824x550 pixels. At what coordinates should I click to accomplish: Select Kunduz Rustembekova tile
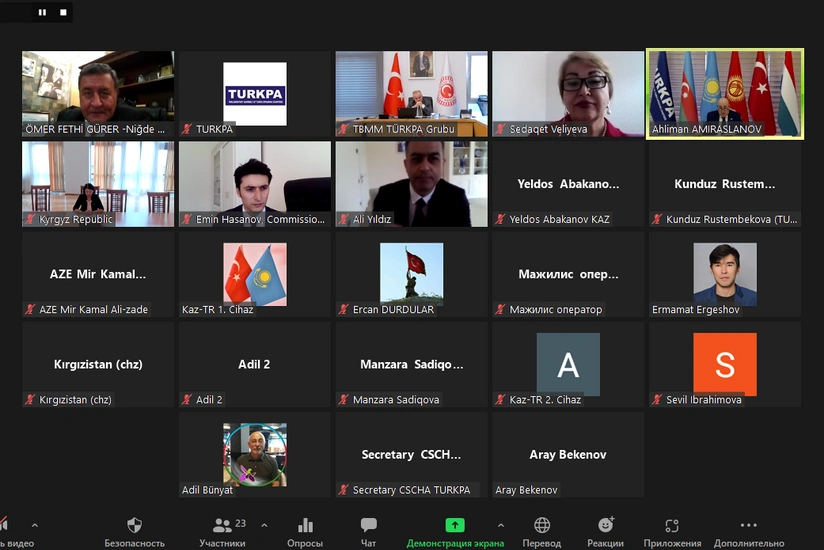pos(725,184)
